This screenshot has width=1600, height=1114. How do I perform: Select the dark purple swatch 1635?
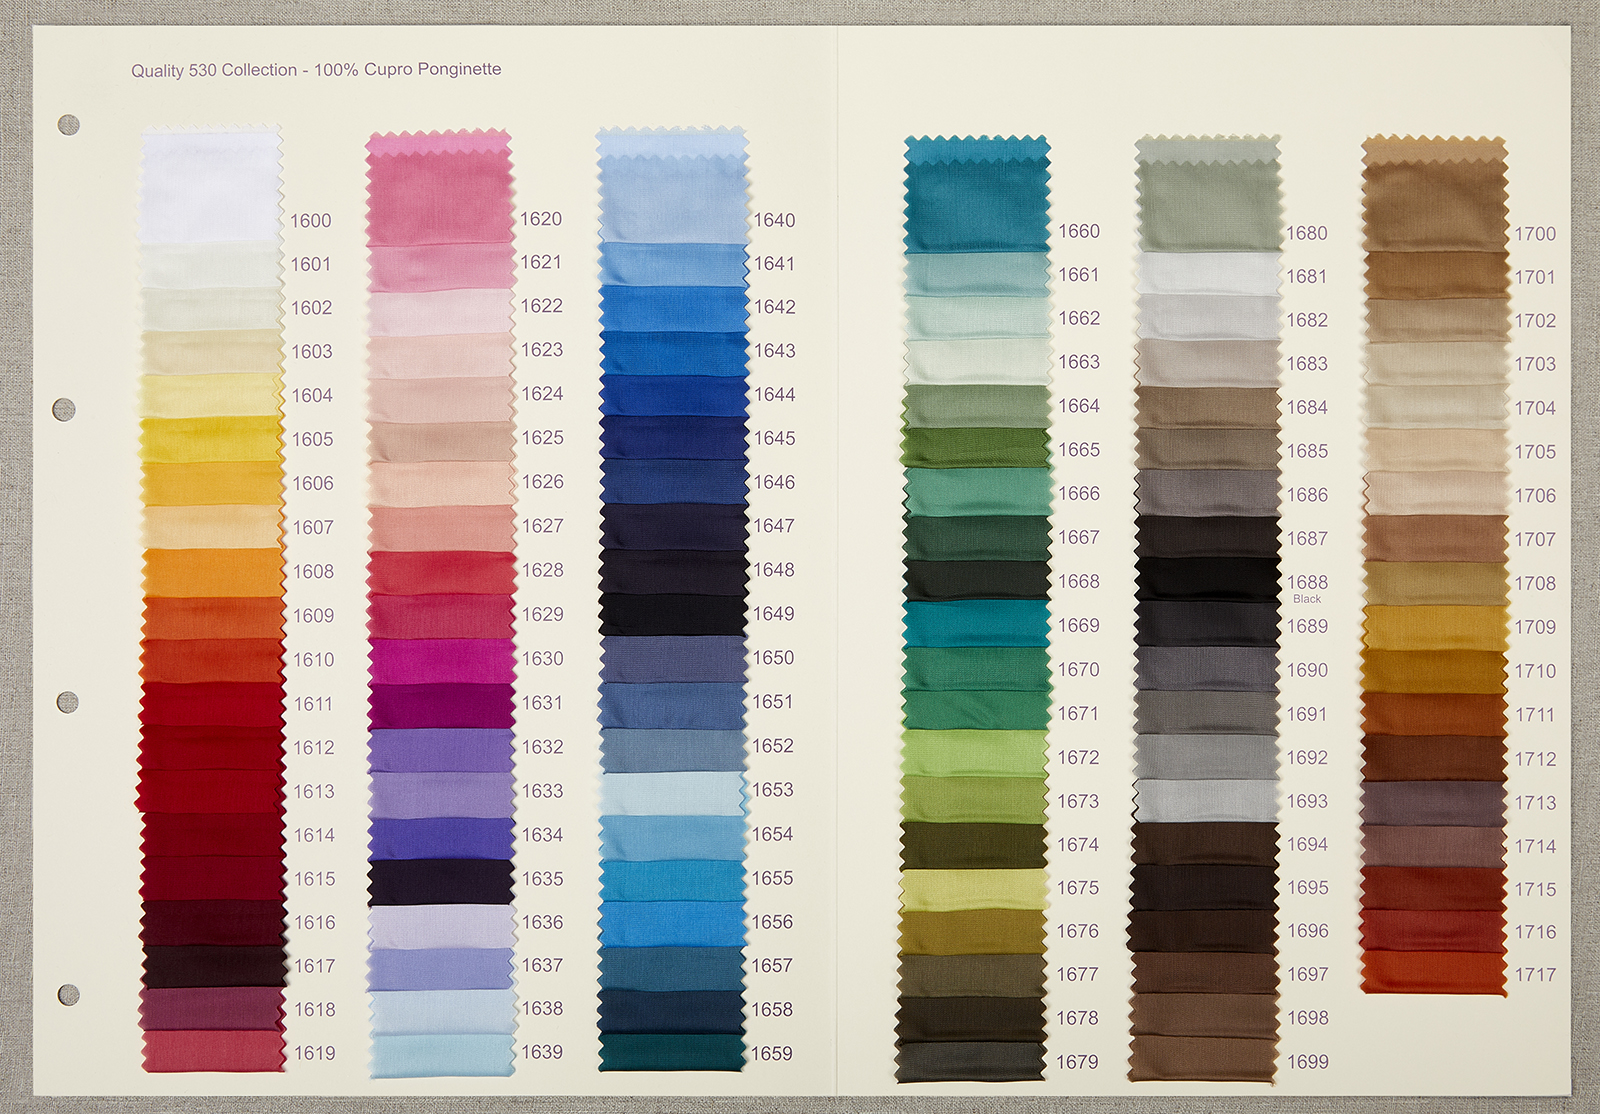point(441,882)
